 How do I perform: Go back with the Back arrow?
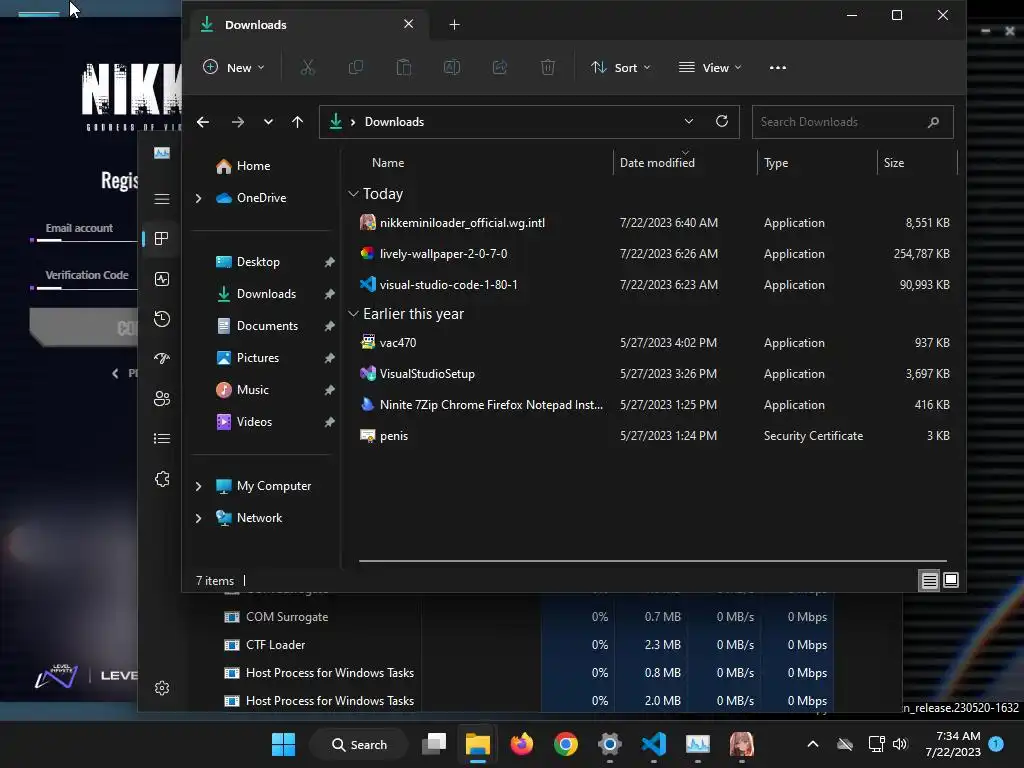pos(203,122)
